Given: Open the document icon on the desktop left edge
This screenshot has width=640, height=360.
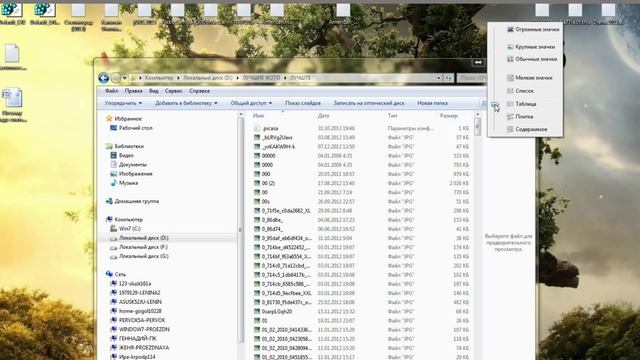Looking at the screenshot, I should [x=12, y=54].
